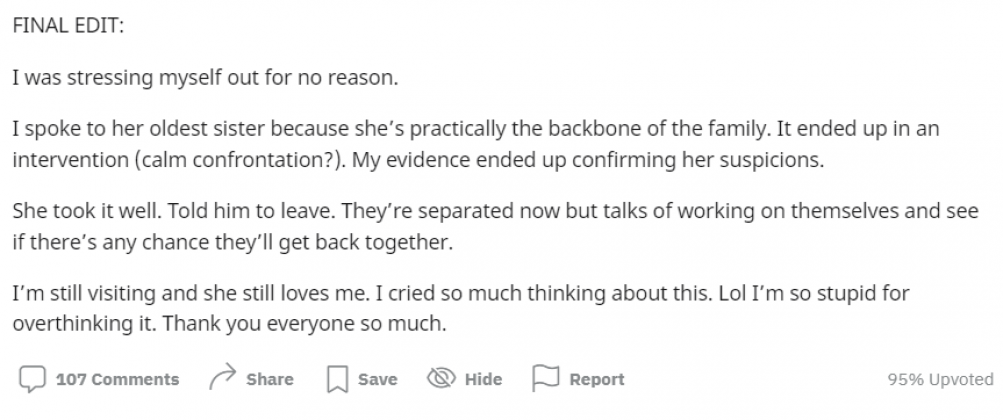This screenshot has height=420, width=1003.
Task: Click the paragraph beginning I spoke to her oldest sister
Action: [476, 144]
